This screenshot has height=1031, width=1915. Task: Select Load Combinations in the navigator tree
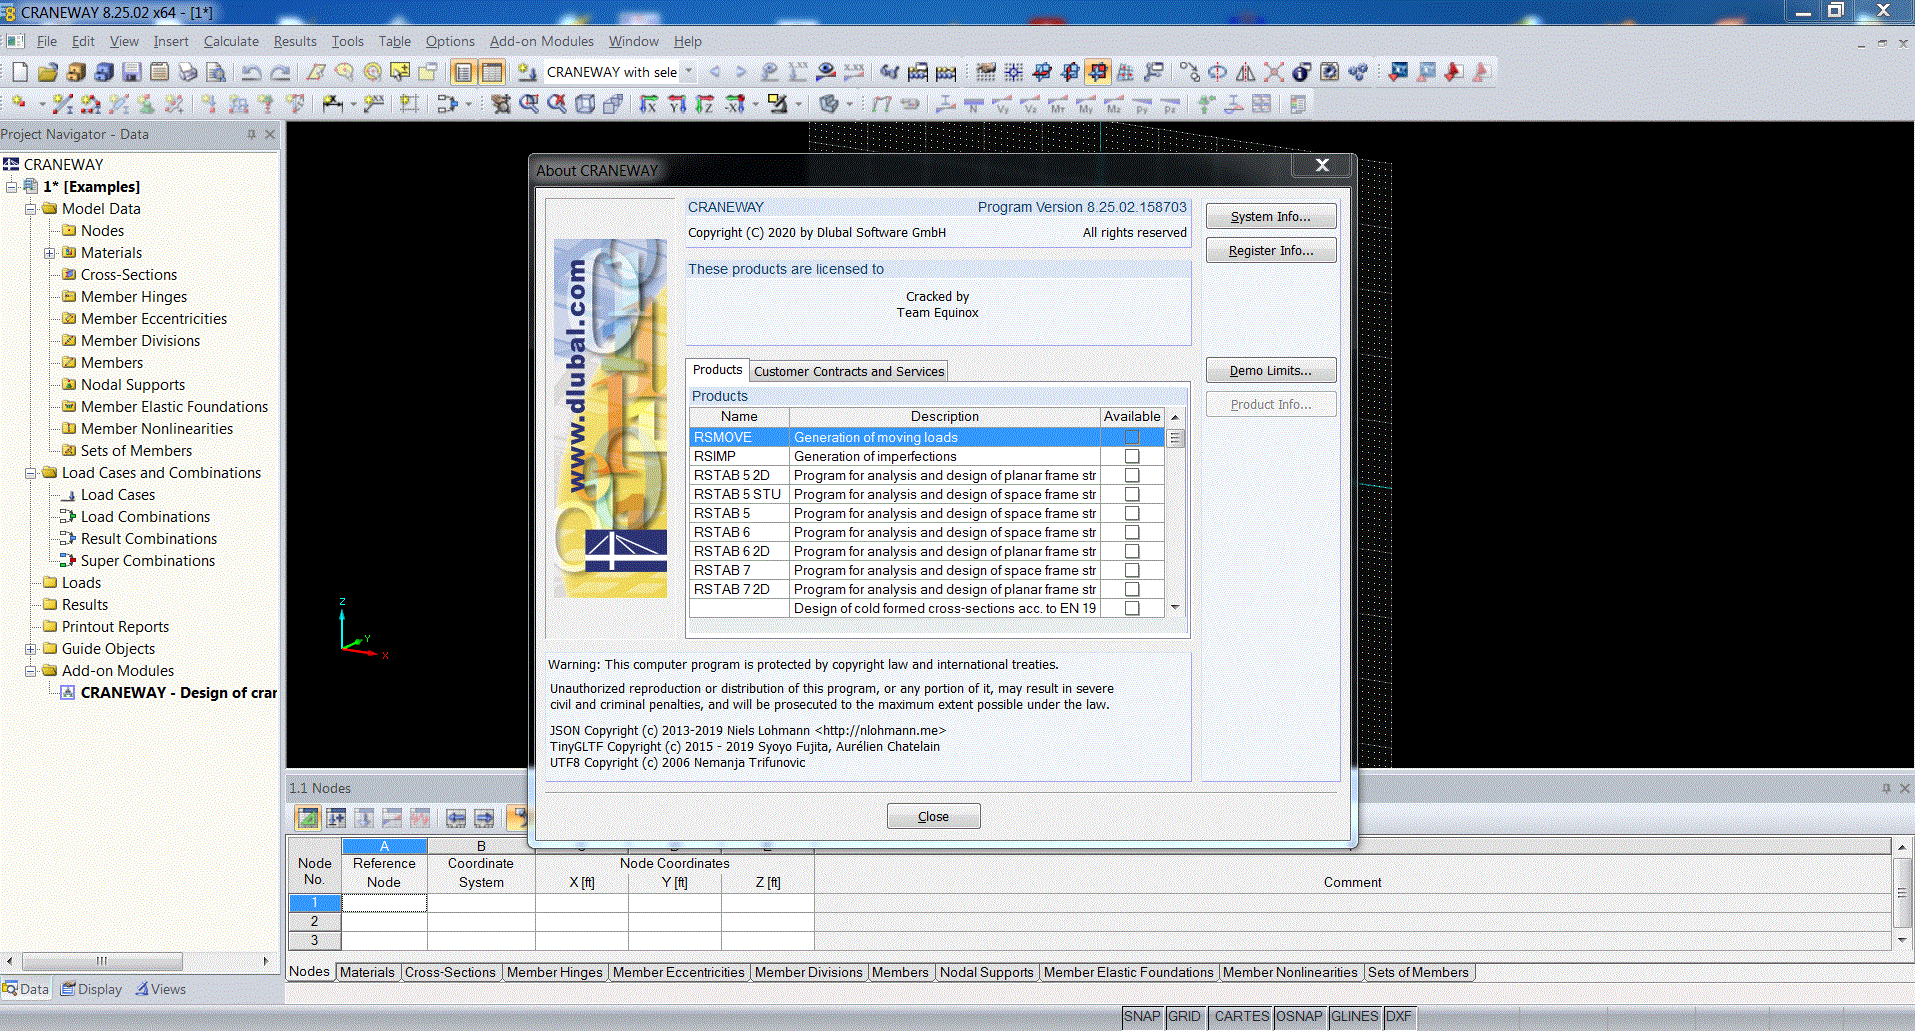pos(145,517)
